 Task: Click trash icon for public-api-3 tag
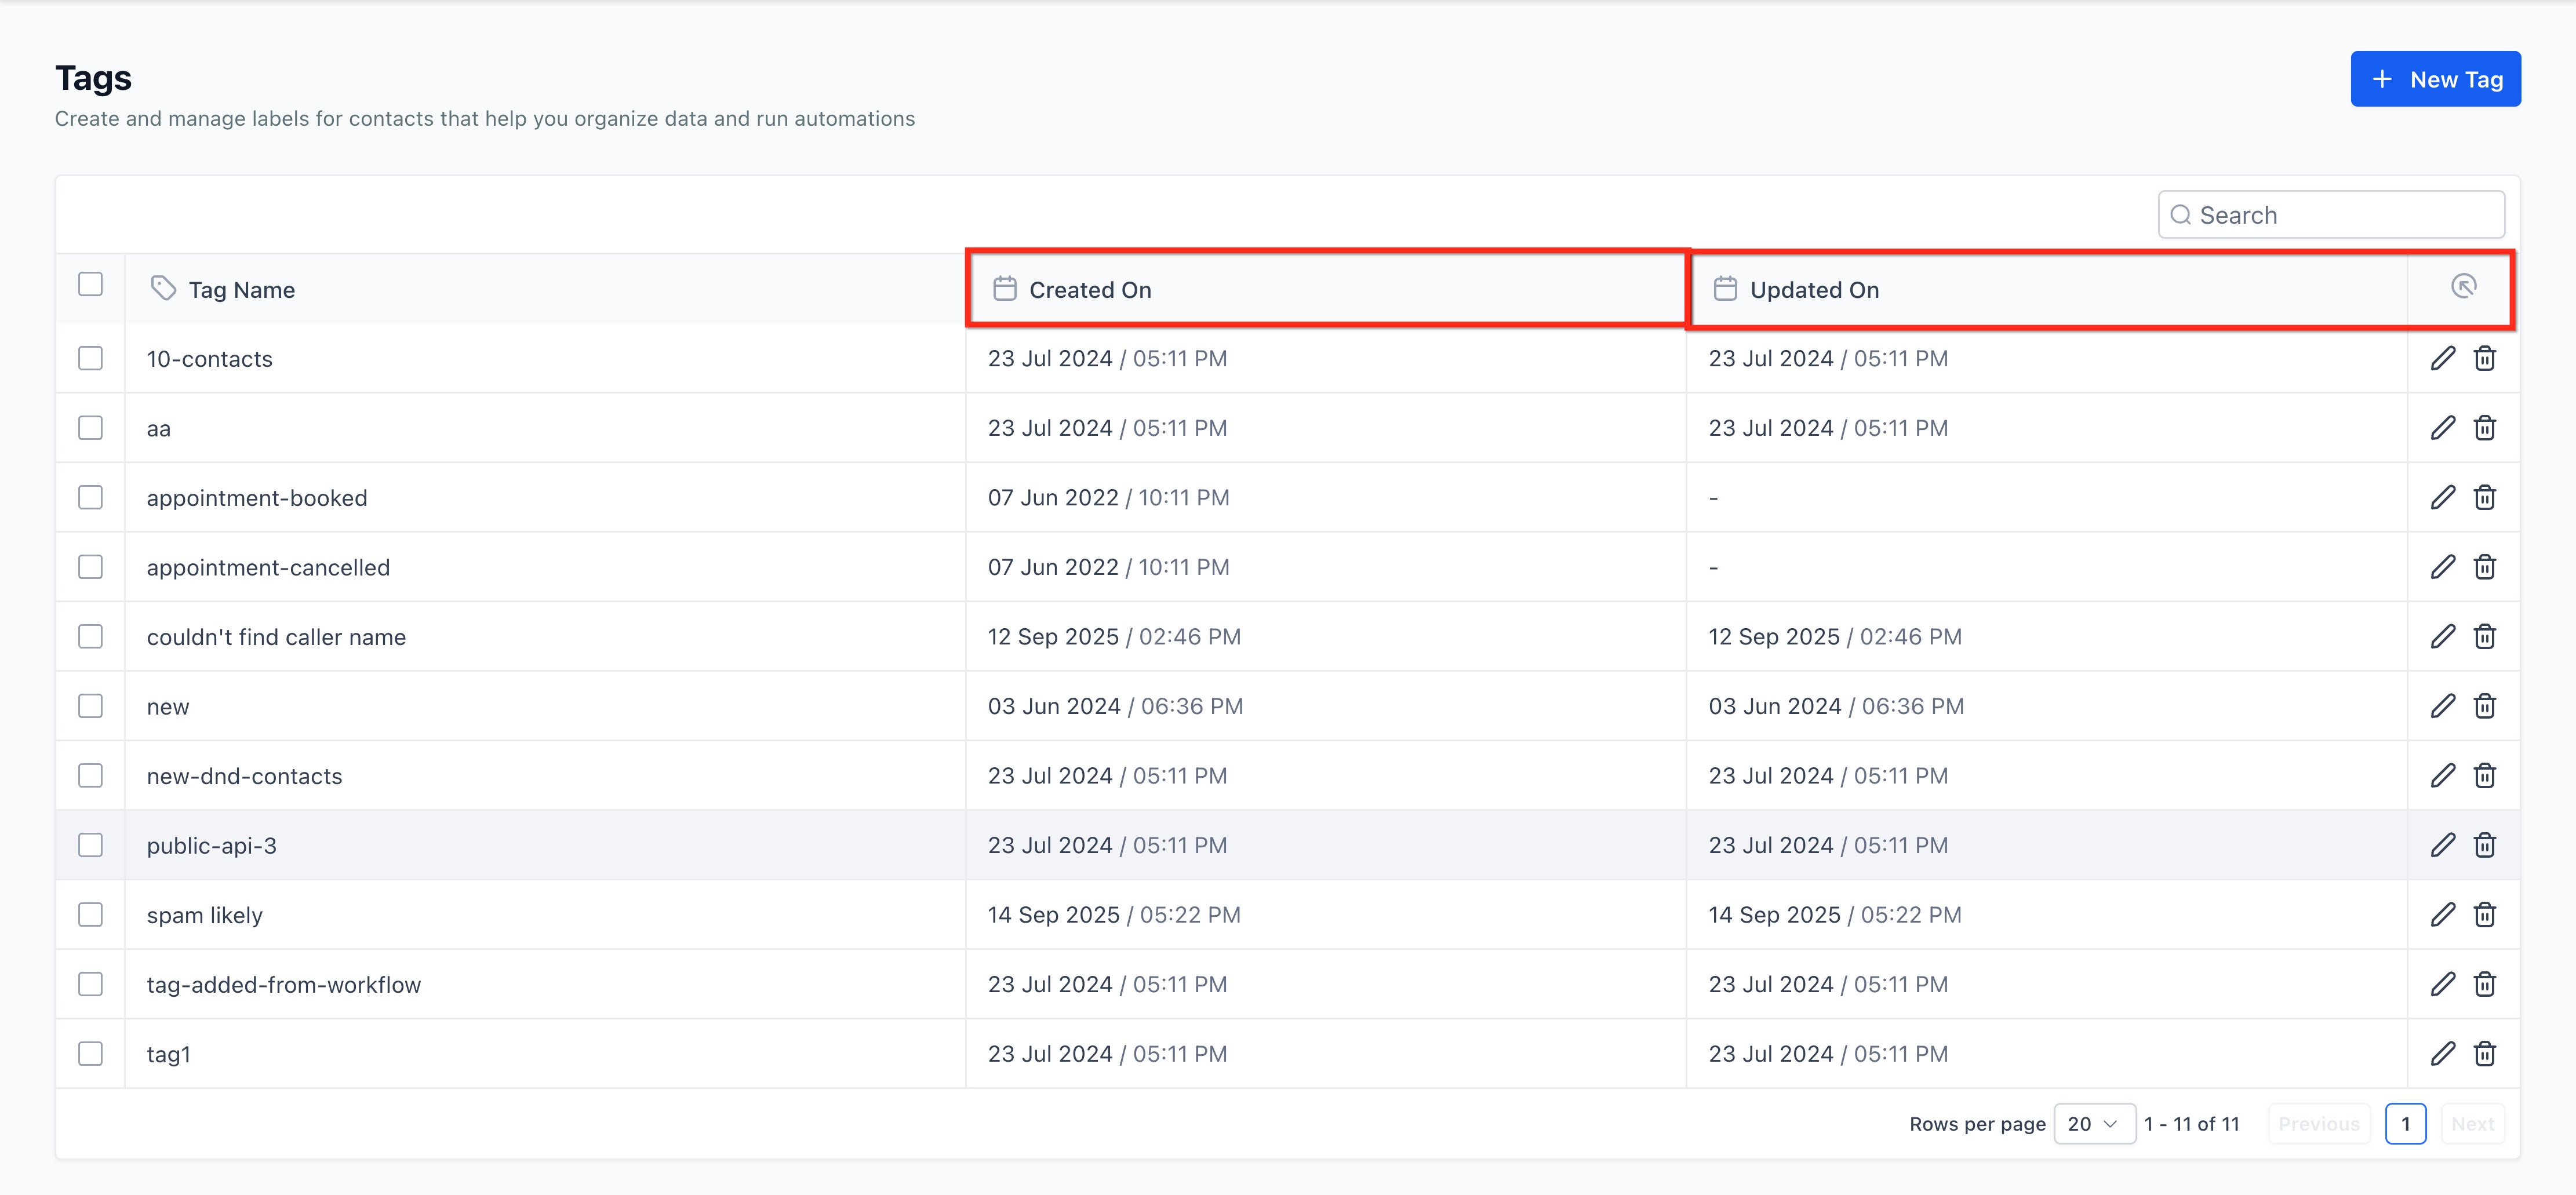(2484, 845)
